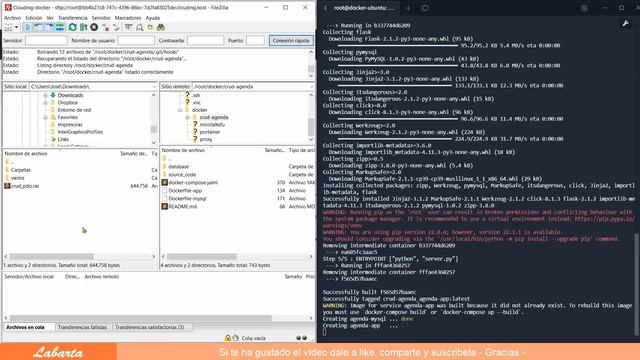Select docker-compose.yaml in remote list

pyautogui.click(x=193, y=182)
